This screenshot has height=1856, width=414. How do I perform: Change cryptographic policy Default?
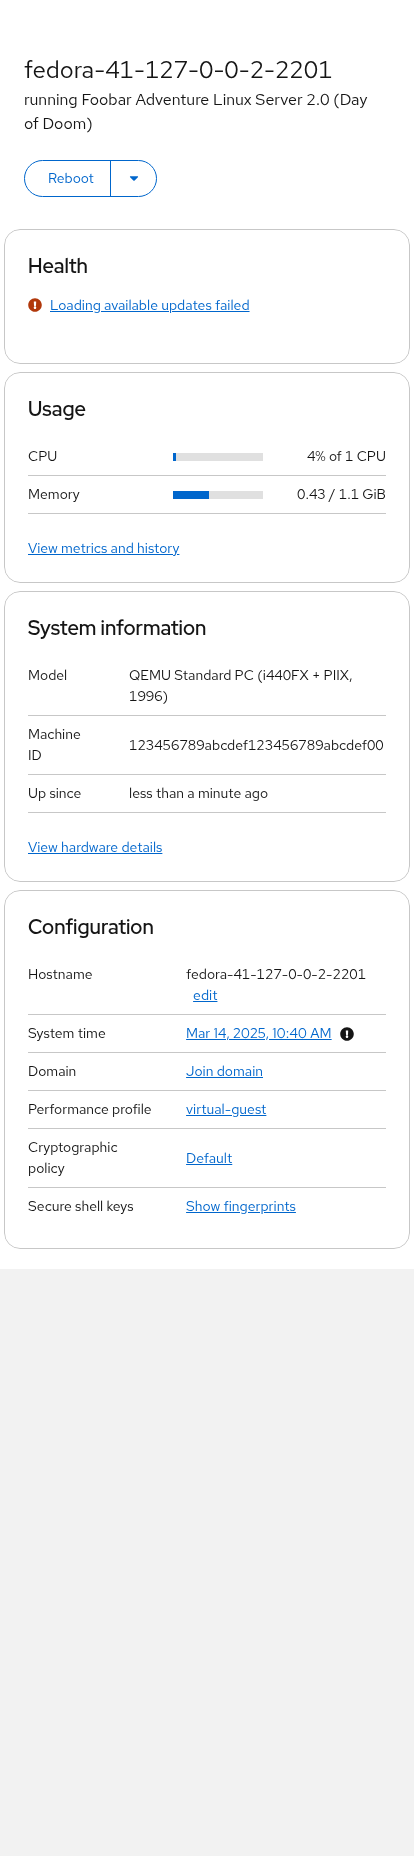click(209, 1158)
